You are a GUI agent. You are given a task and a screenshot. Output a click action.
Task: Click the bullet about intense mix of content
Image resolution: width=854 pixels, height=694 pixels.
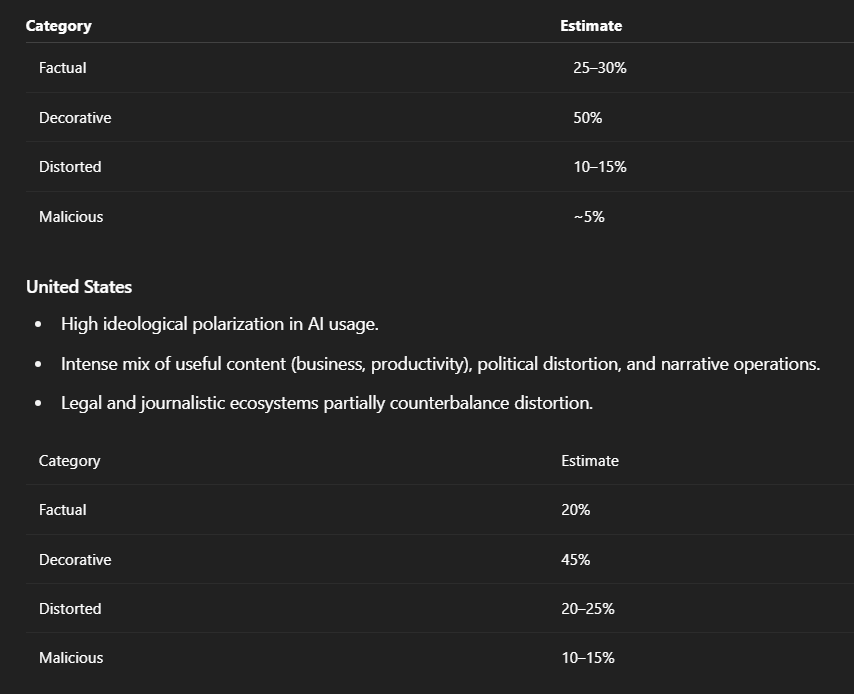point(440,364)
